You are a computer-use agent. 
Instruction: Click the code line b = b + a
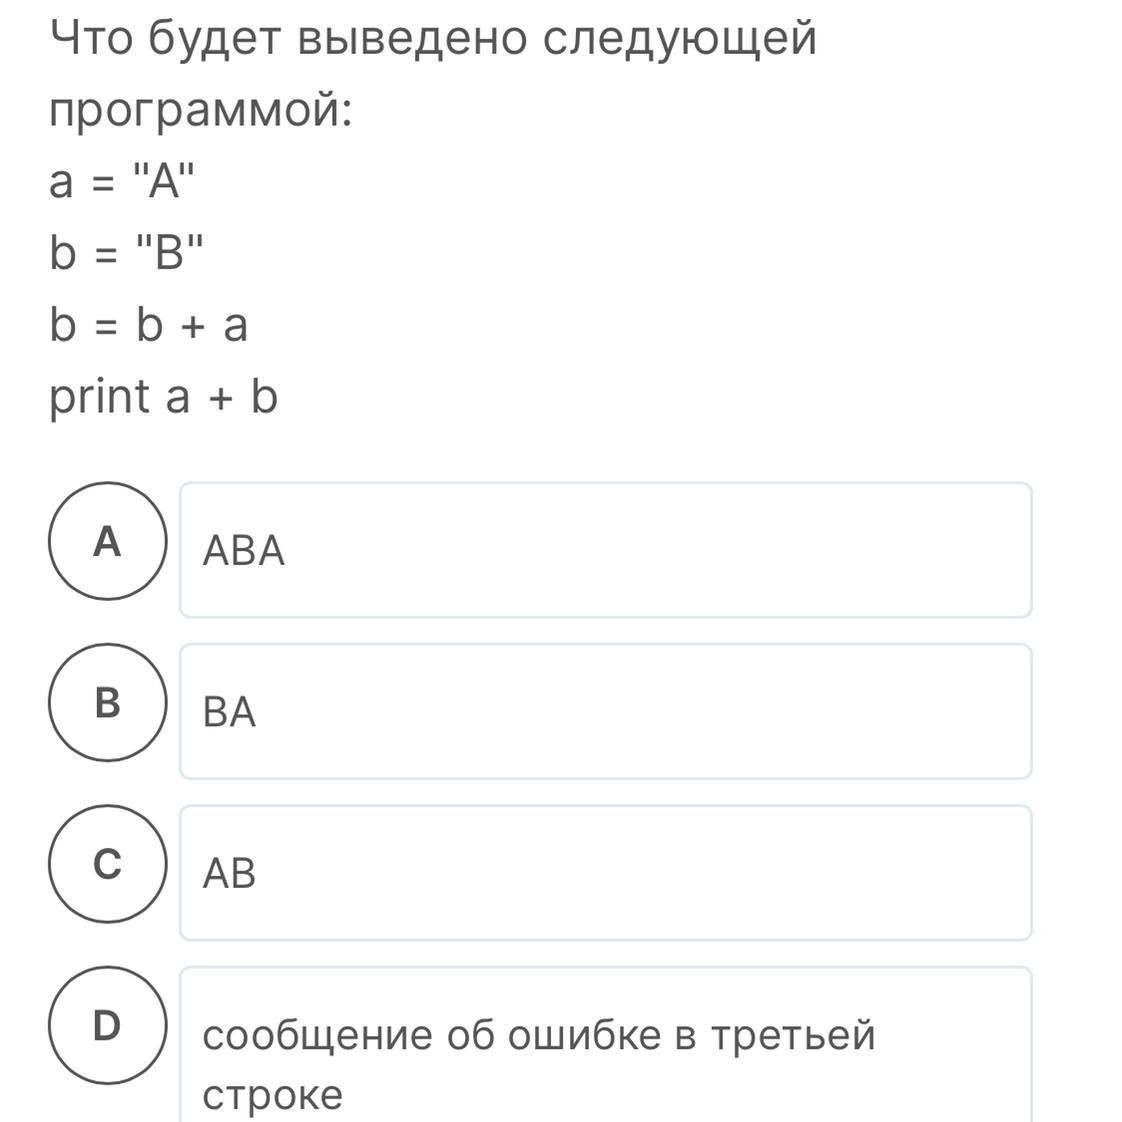click(149, 325)
